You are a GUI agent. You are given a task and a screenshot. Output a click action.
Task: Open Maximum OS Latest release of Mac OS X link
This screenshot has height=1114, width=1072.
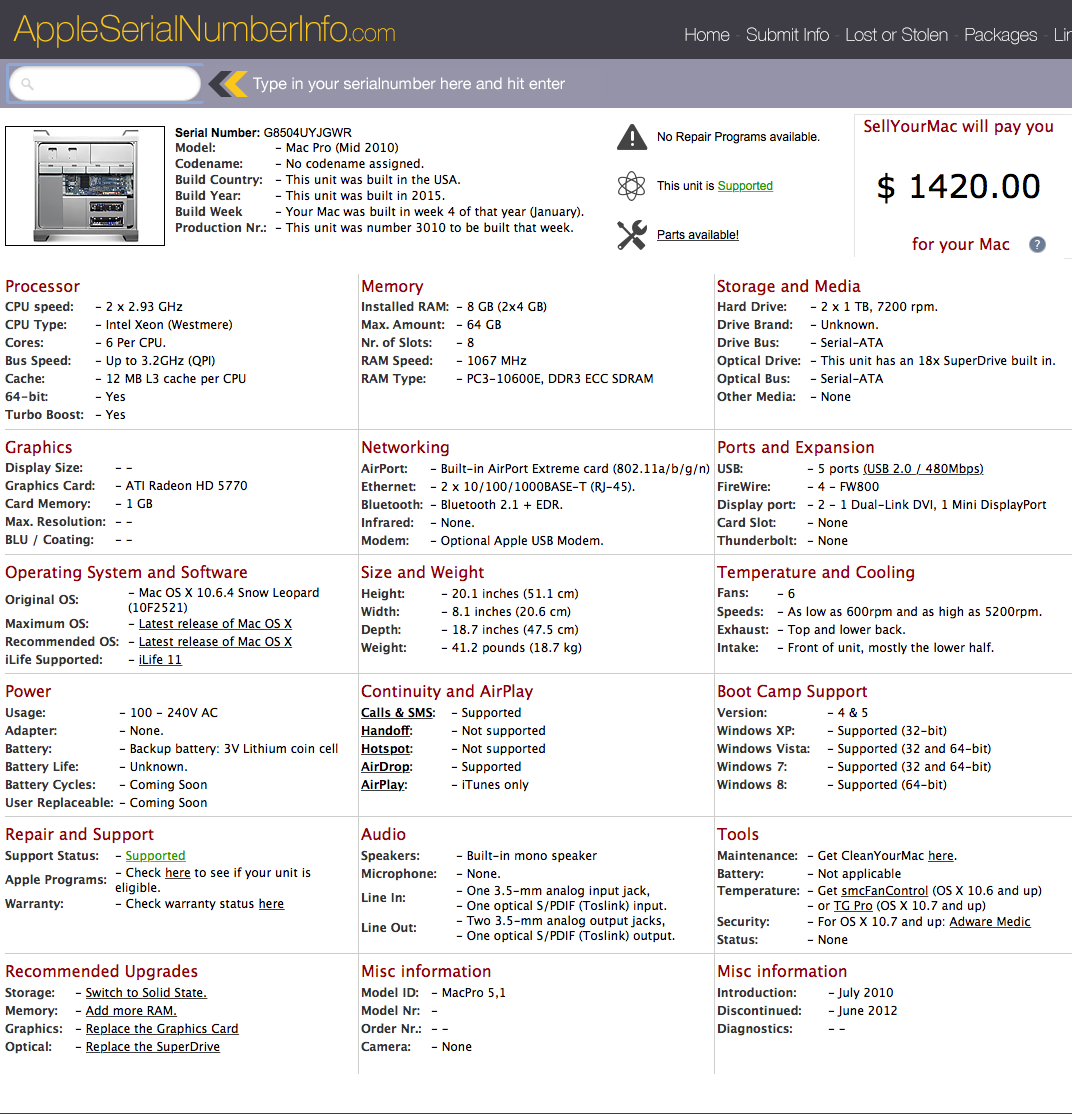[215, 624]
